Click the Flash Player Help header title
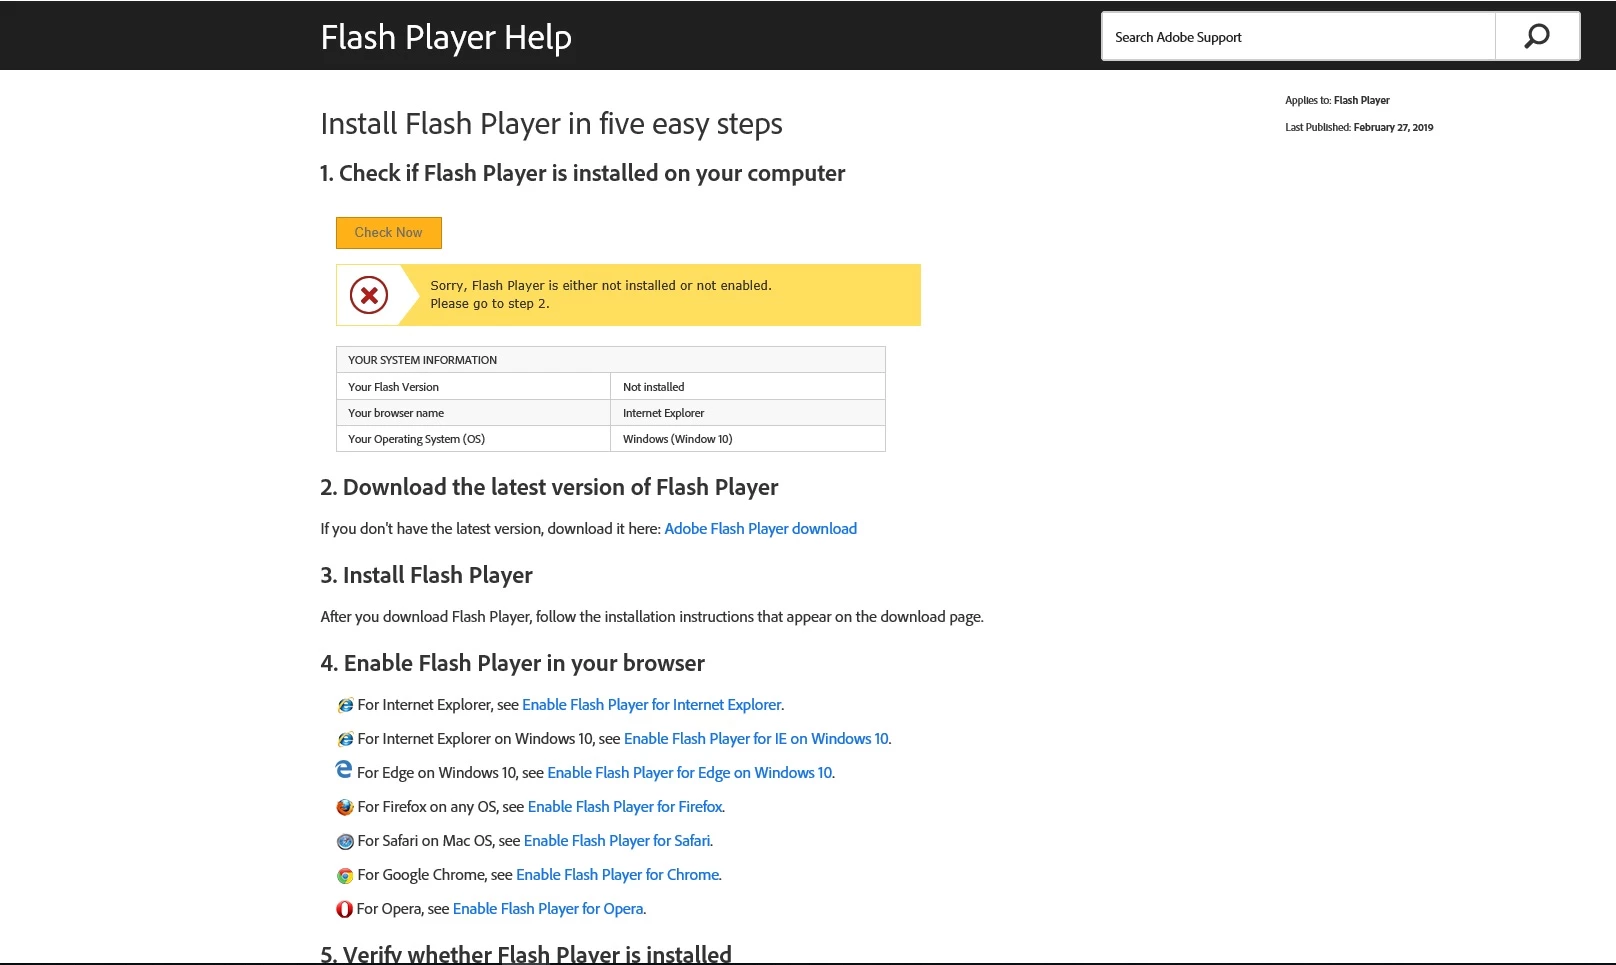 coord(446,37)
